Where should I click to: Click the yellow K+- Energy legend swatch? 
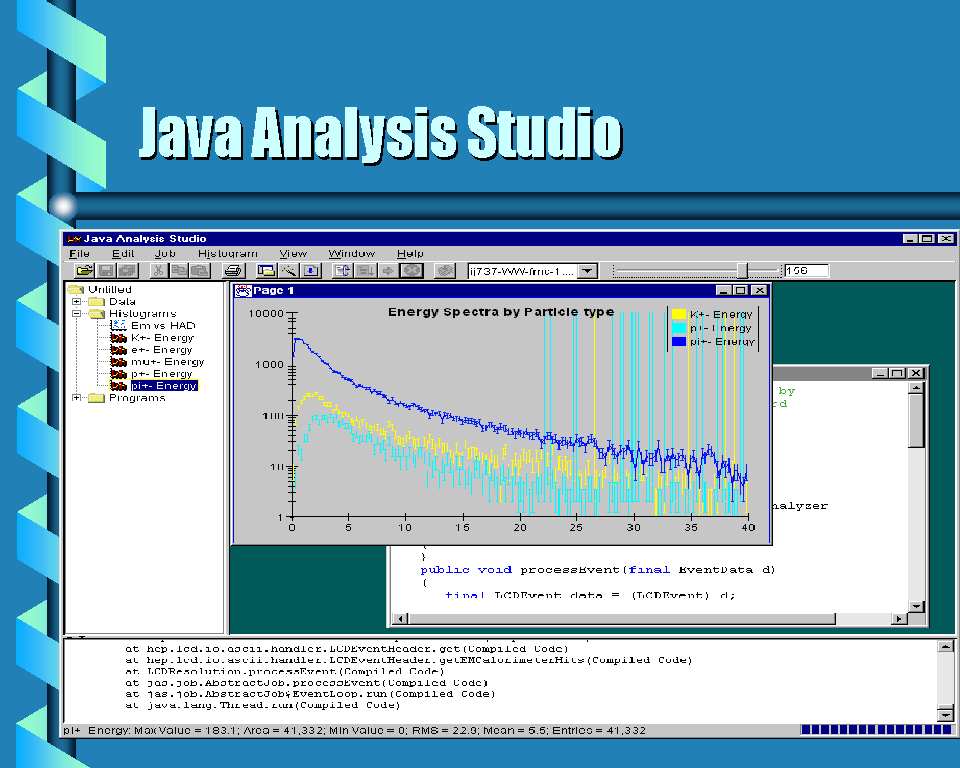pyautogui.click(x=678, y=314)
